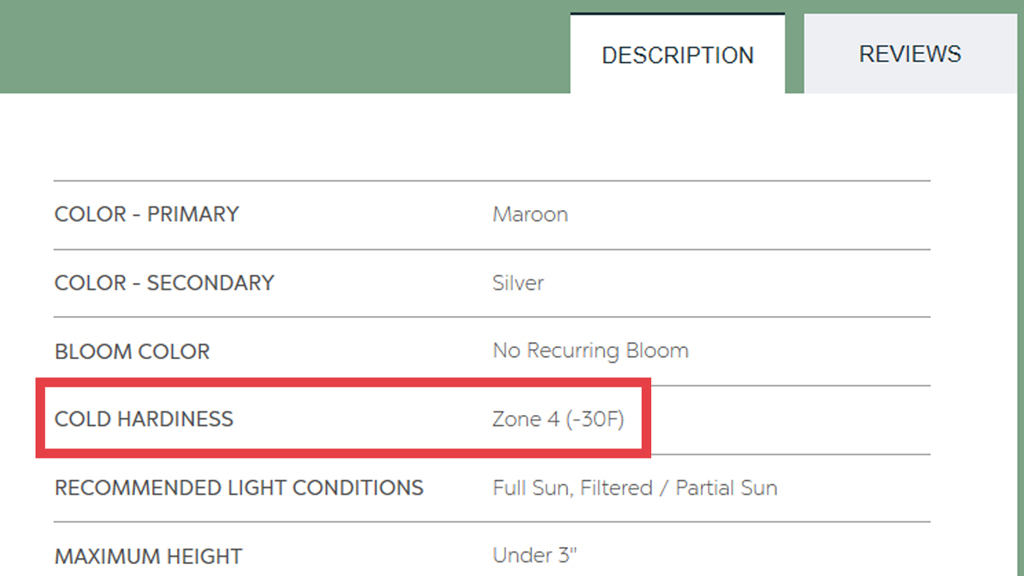1024x576 pixels.
Task: Select Full Sun, Filtered / Partial Sun text
Action: point(635,488)
